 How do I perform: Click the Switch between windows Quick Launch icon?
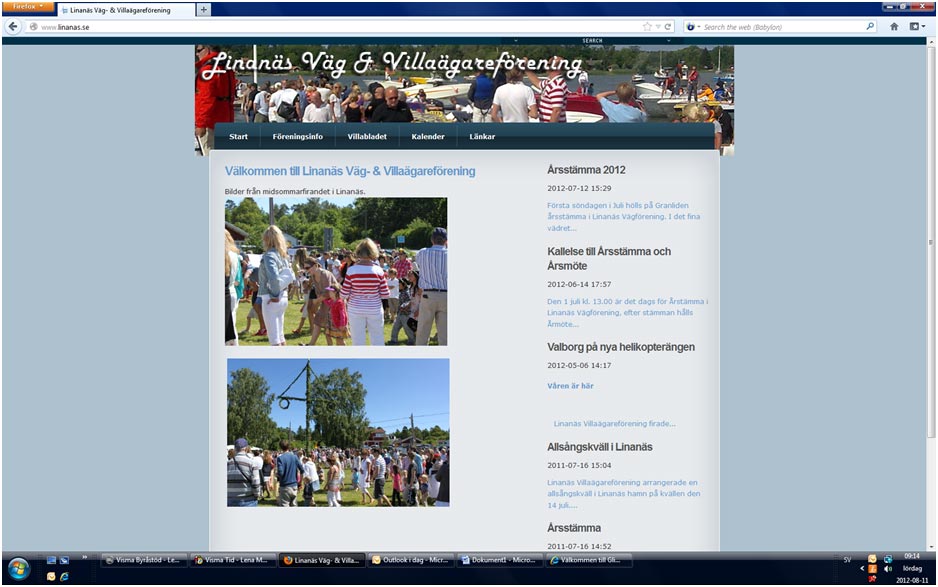(64, 561)
